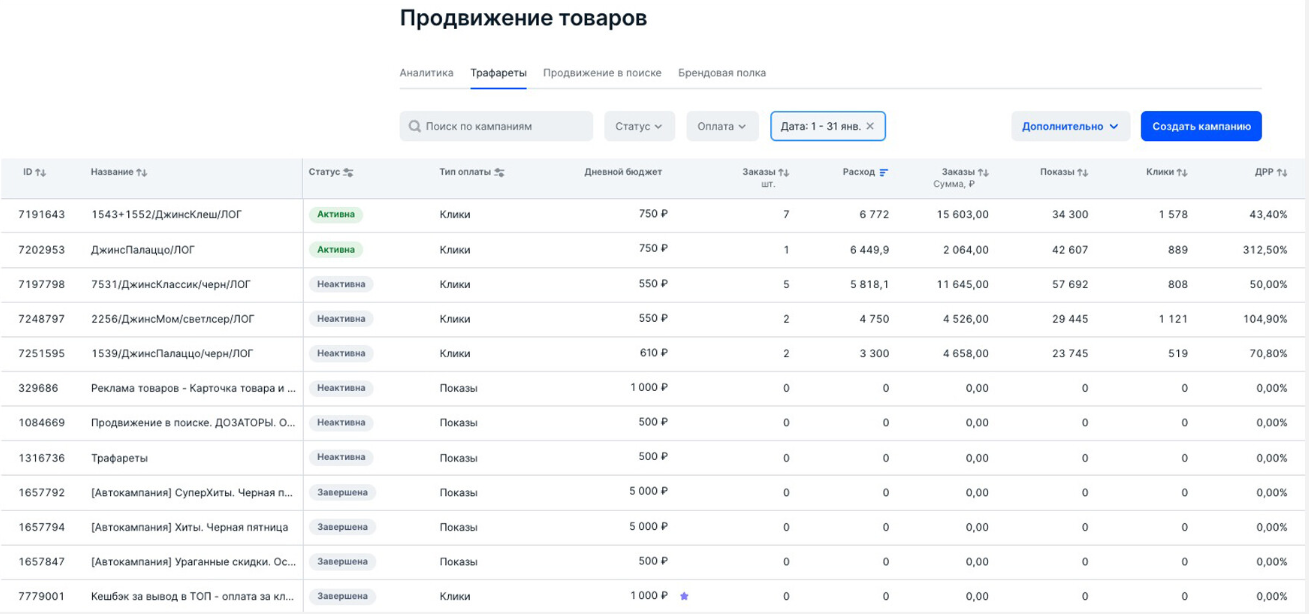Click the sort arrows next to Название

click(x=142, y=173)
